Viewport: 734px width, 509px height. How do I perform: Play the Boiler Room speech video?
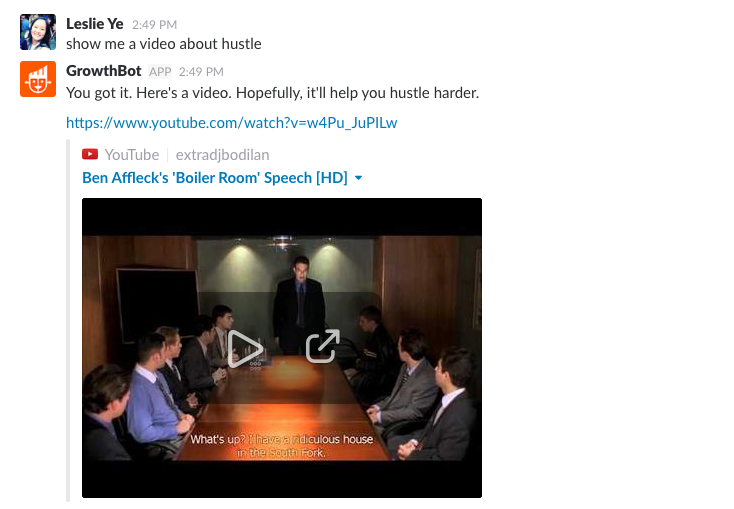click(244, 349)
